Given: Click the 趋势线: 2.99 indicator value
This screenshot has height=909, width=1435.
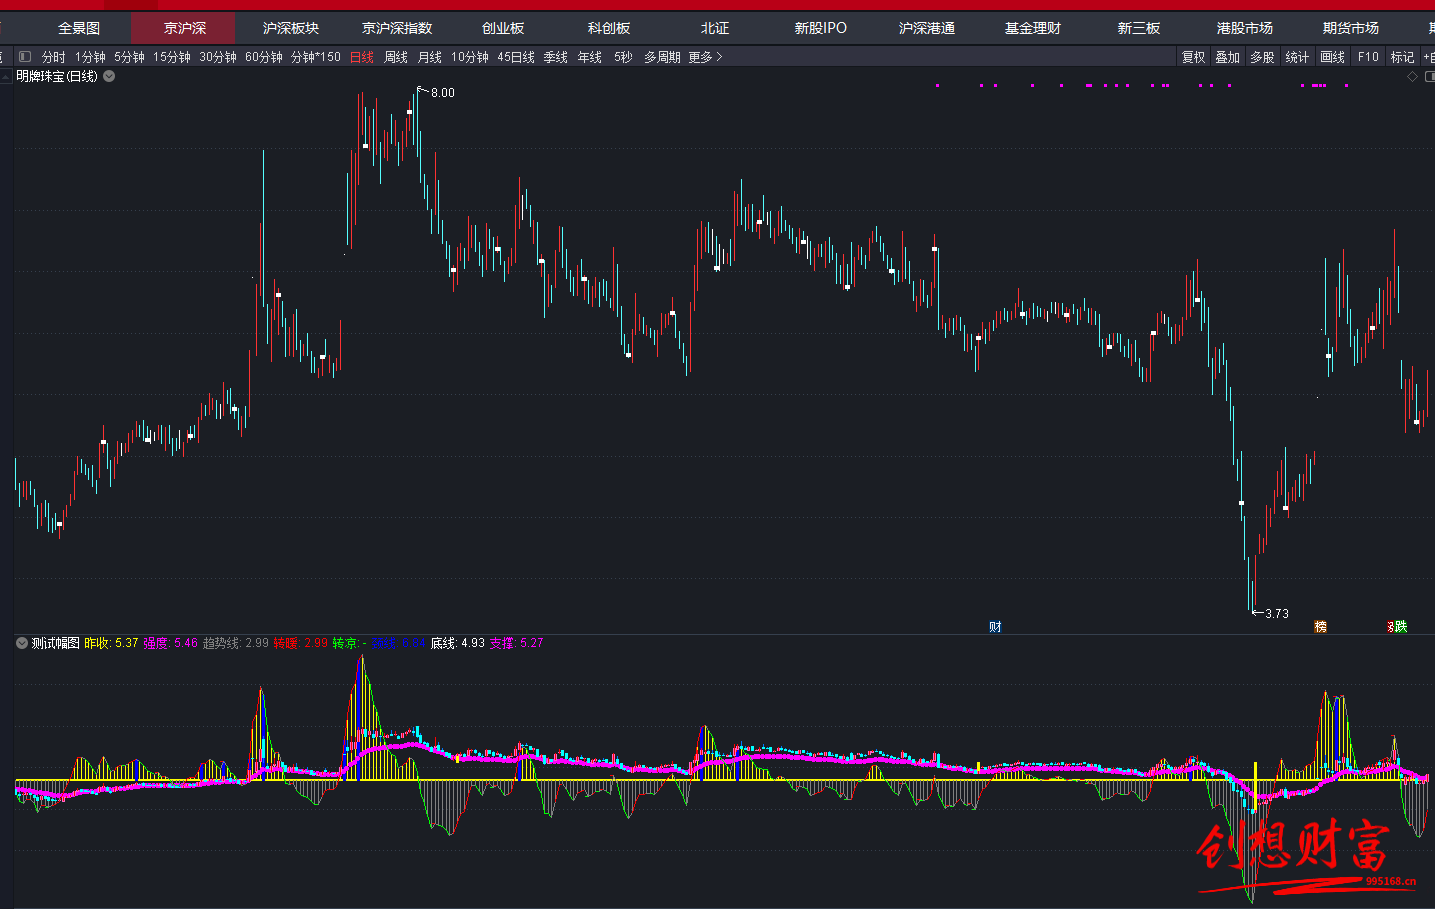Looking at the screenshot, I should click(x=235, y=643).
